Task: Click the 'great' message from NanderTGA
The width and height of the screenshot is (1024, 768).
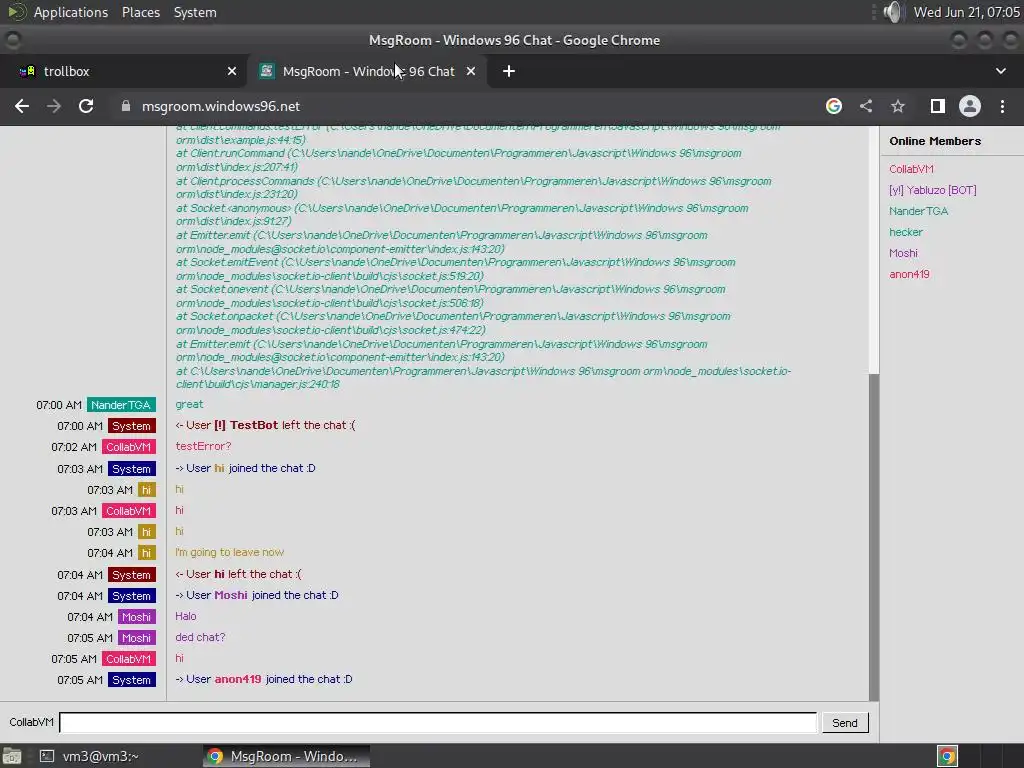Action: (x=189, y=404)
